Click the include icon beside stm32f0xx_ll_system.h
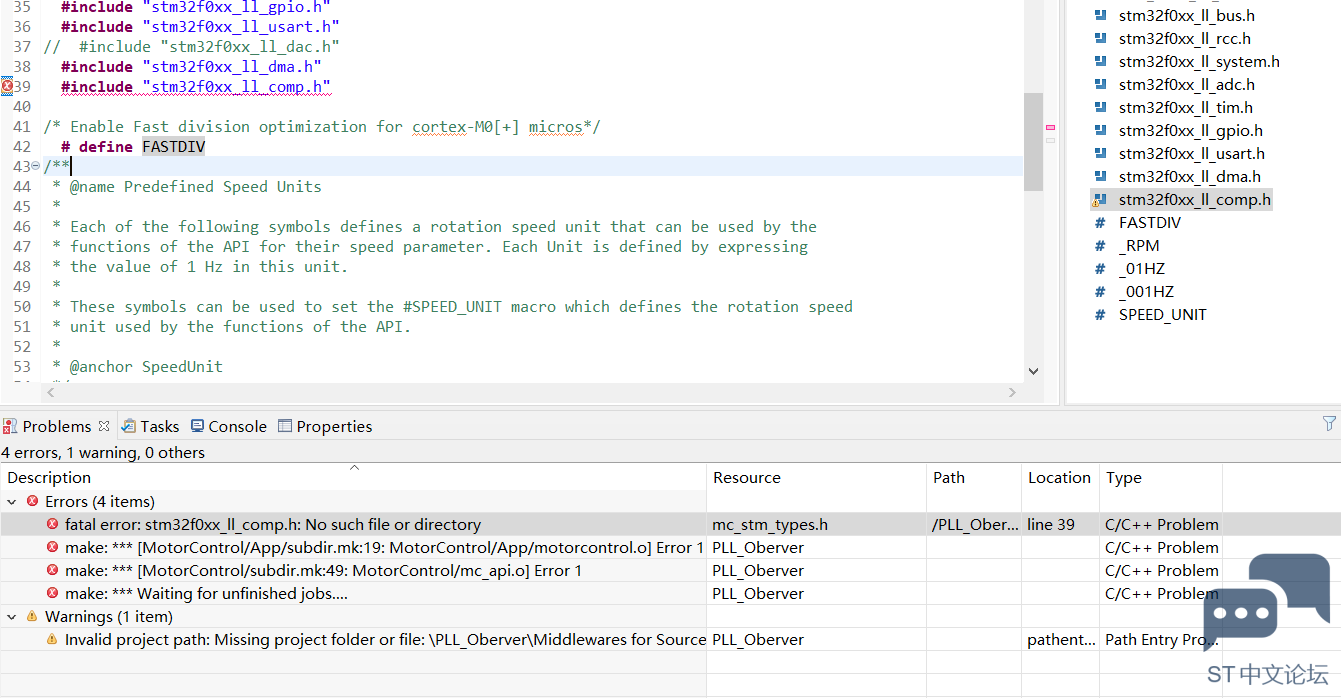The height and width of the screenshot is (698, 1341). [1100, 61]
